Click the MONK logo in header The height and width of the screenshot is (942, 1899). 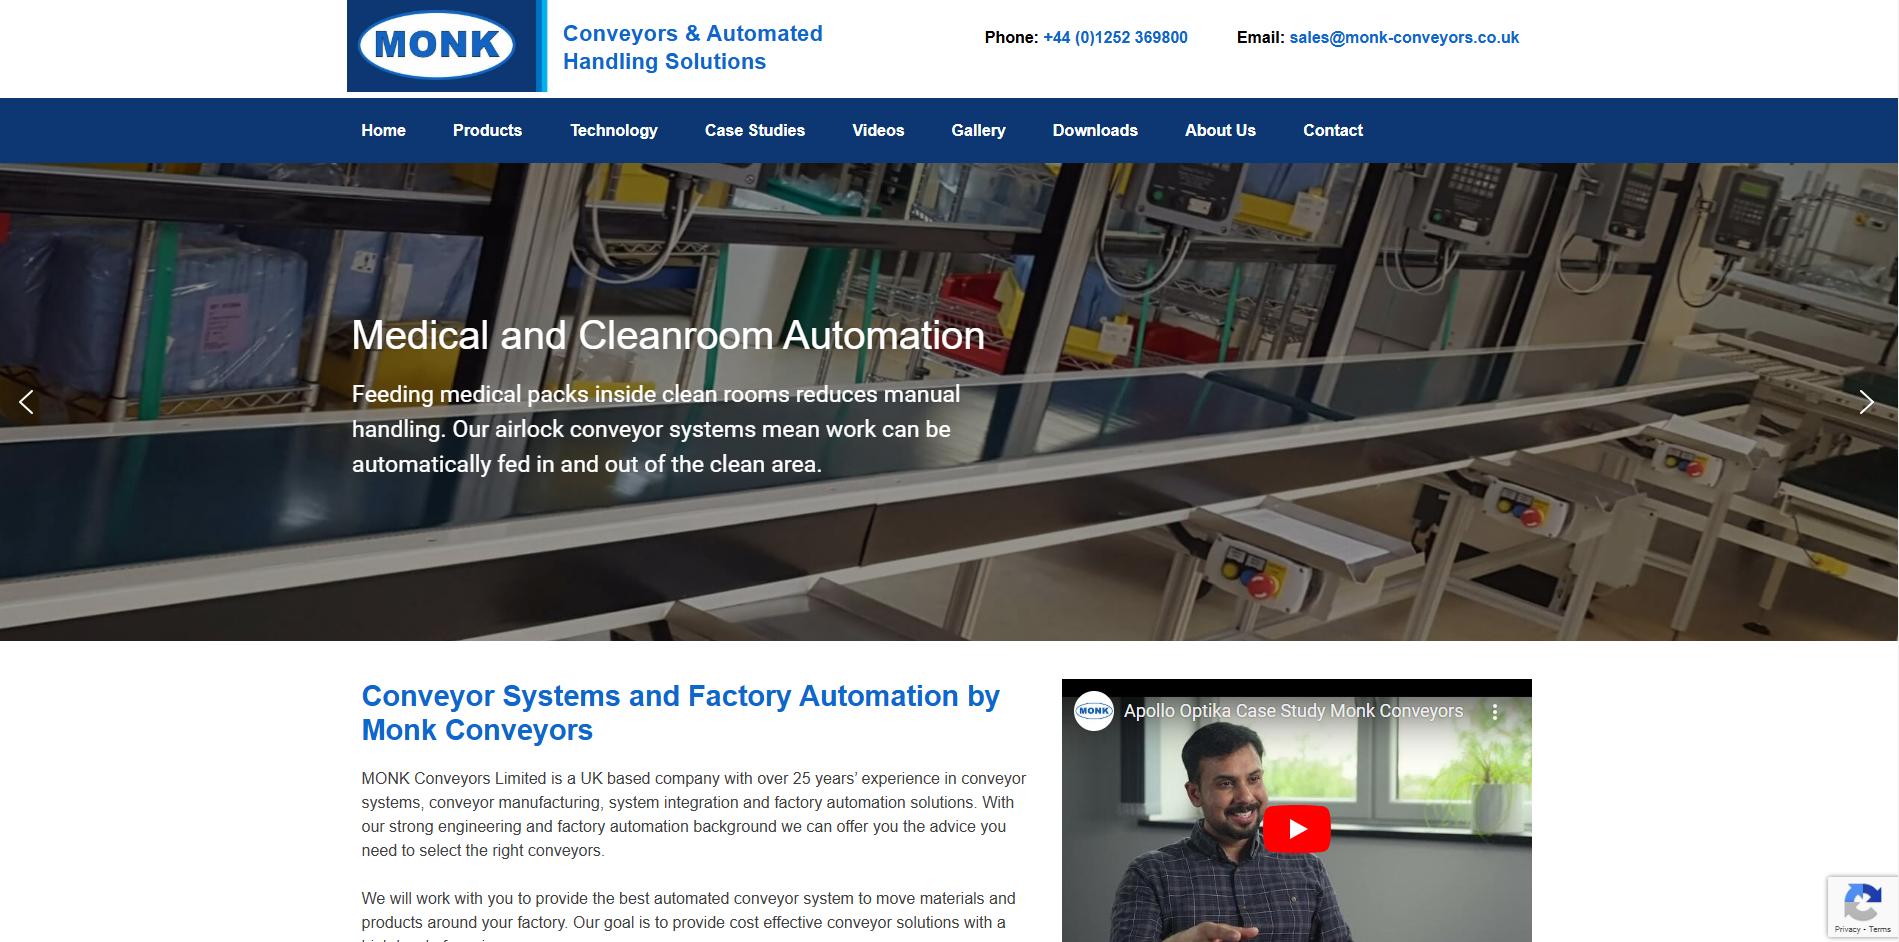(437, 45)
